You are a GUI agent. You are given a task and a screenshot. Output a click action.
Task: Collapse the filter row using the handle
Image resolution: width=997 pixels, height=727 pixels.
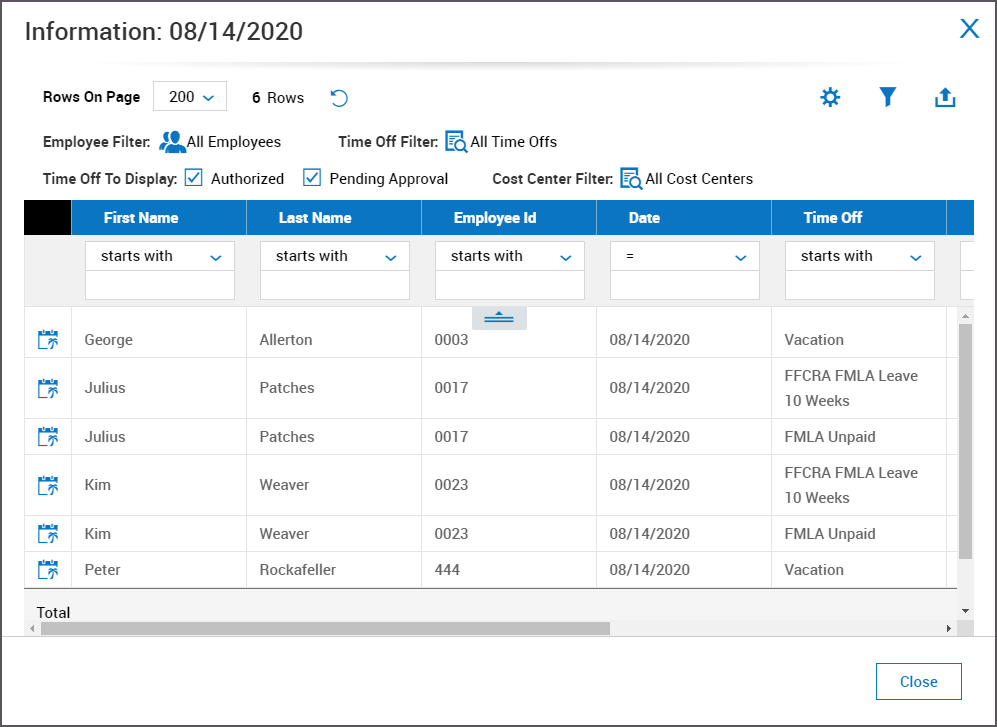(x=499, y=318)
